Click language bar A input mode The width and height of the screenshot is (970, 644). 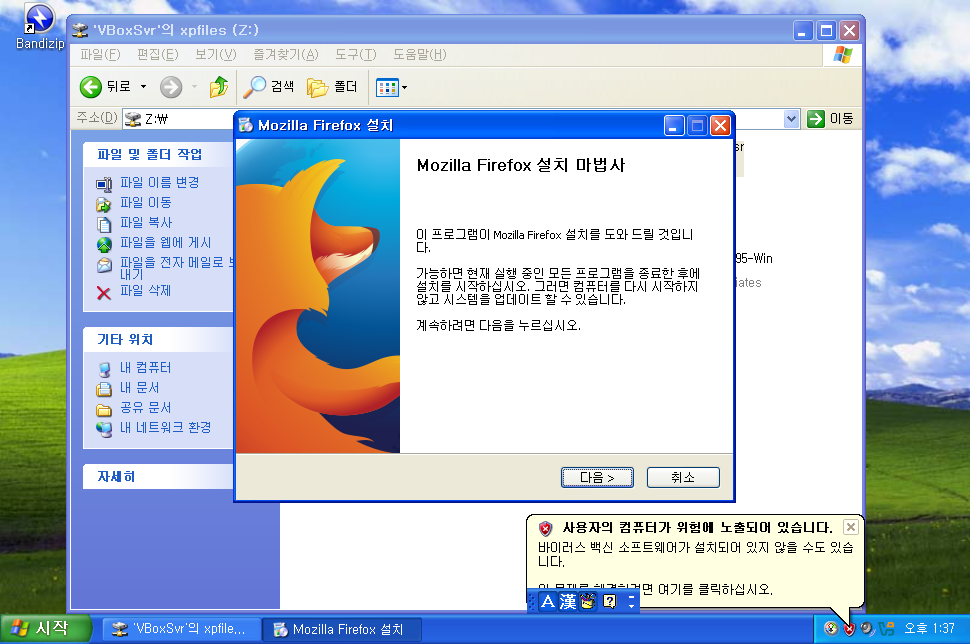pos(547,601)
